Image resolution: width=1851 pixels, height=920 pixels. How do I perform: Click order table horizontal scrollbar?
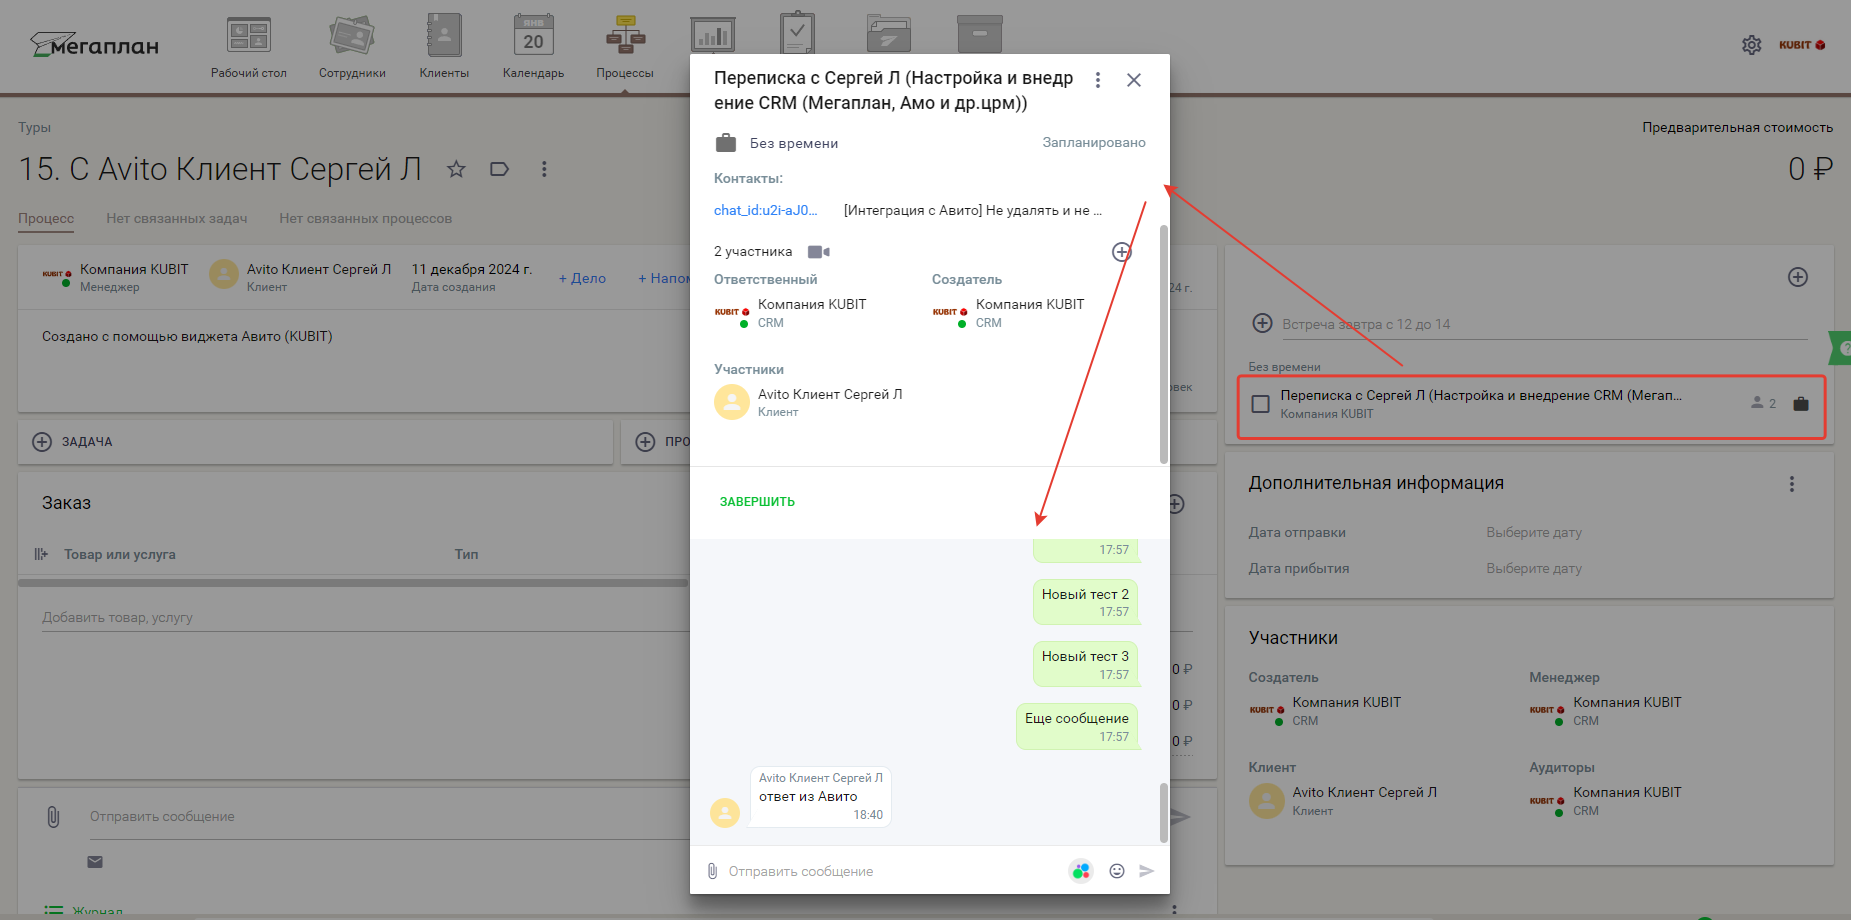[x=352, y=582]
